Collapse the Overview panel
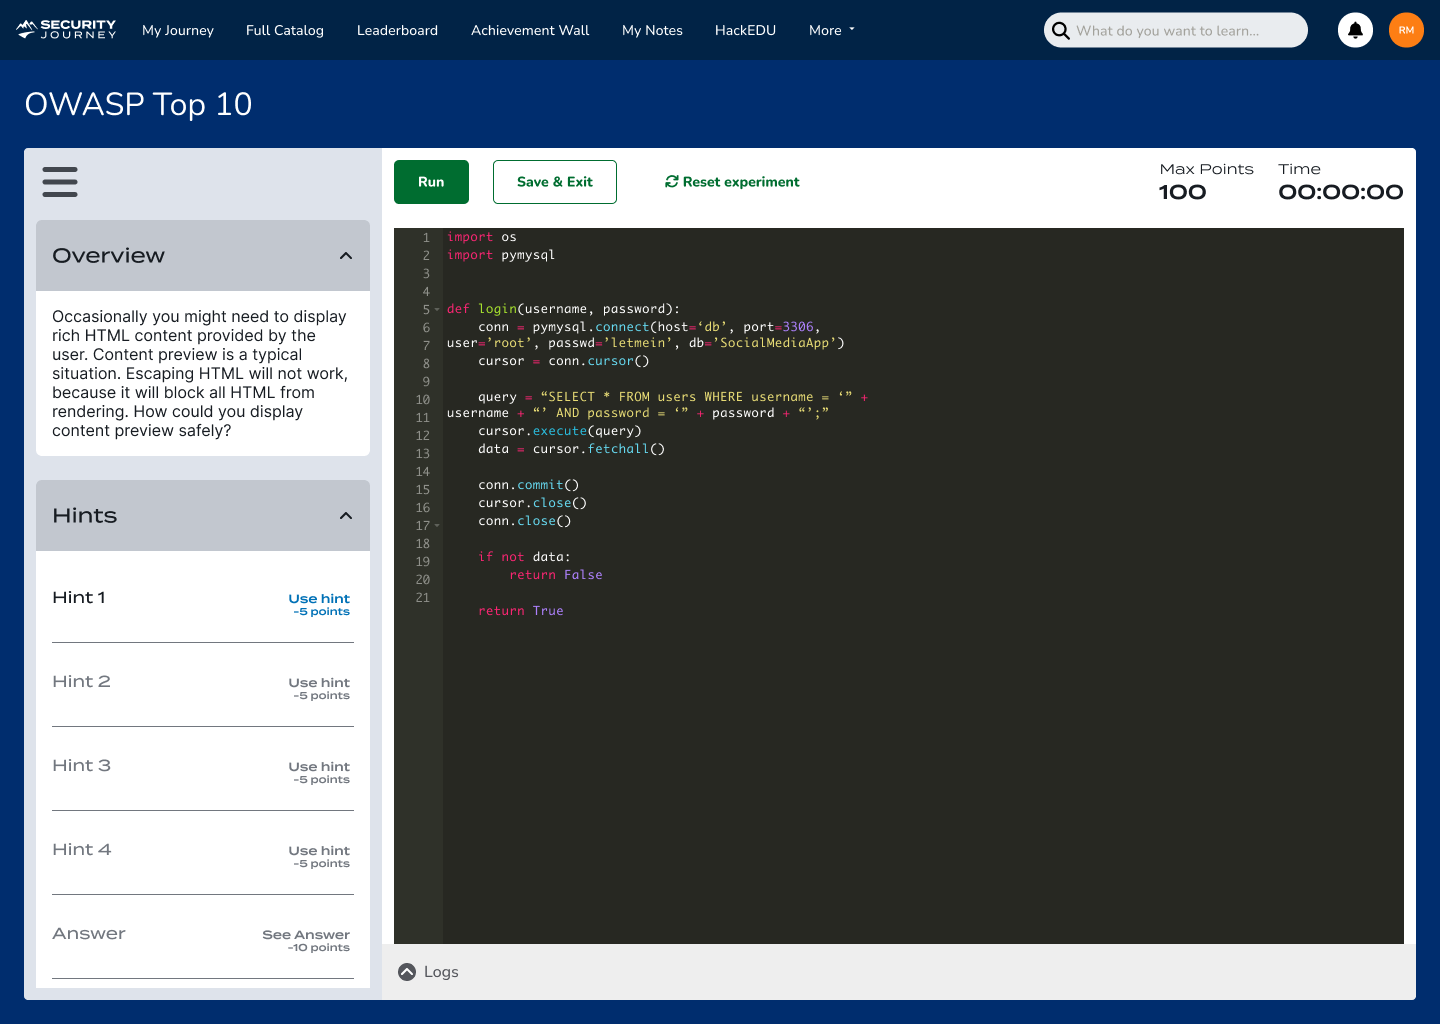Image resolution: width=1440 pixels, height=1024 pixels. 345,255
